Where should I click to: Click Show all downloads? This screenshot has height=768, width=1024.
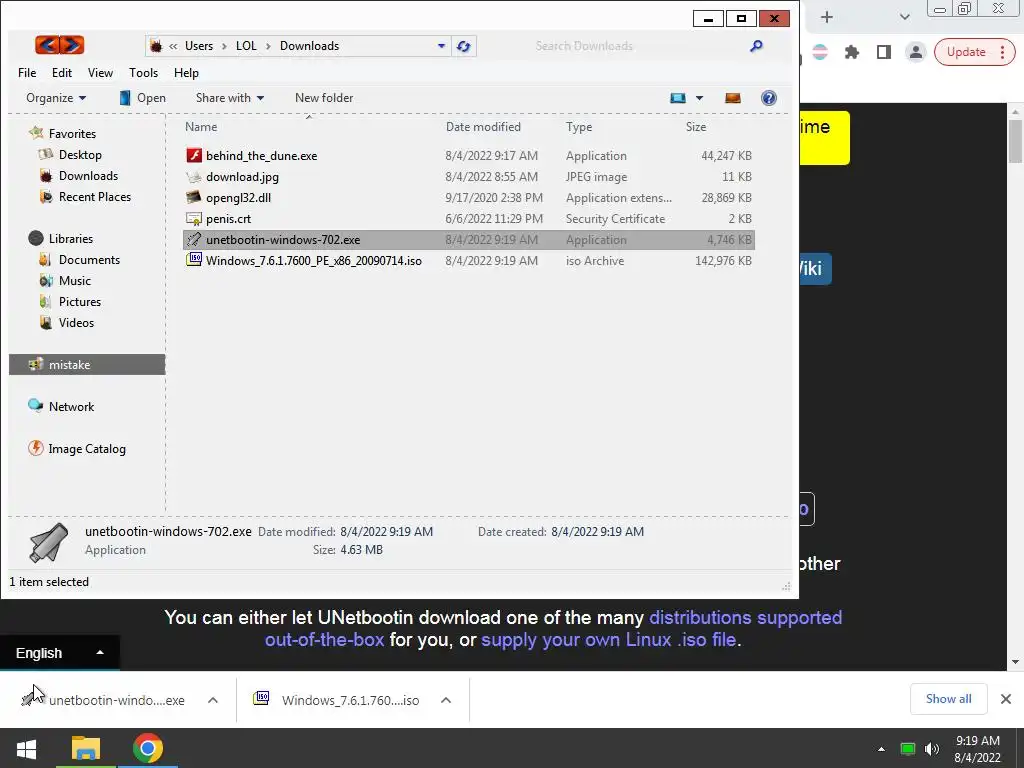tap(948, 699)
